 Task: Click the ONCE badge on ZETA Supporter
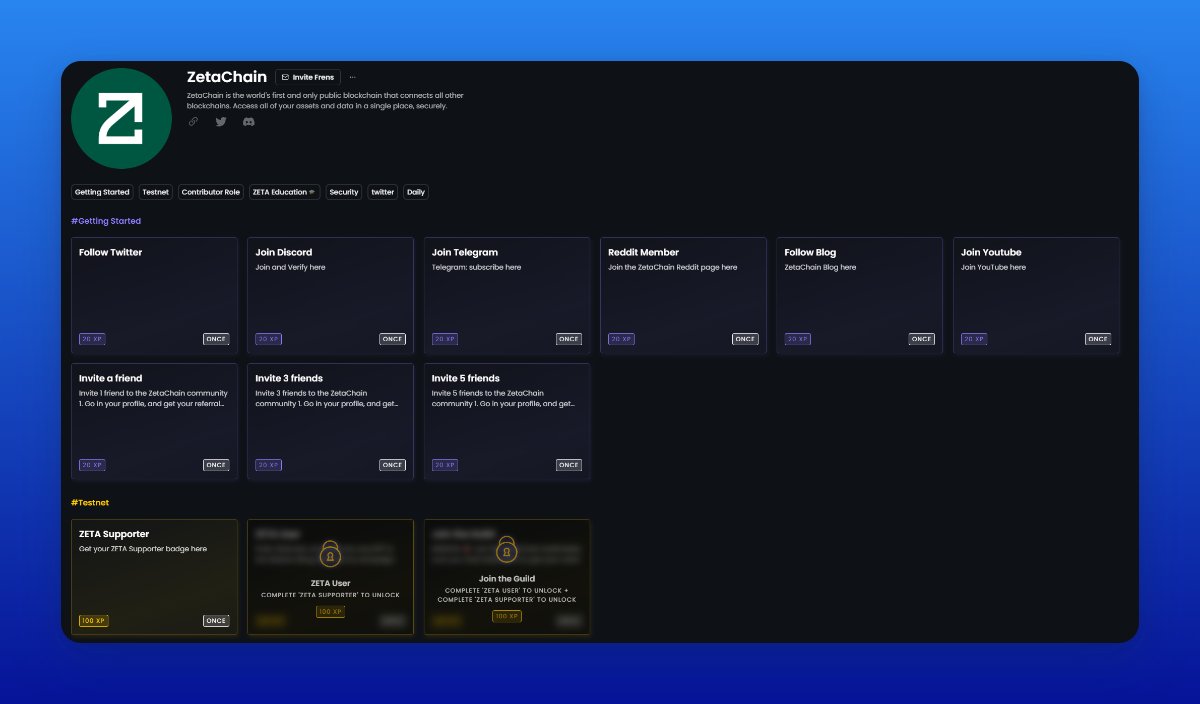216,621
